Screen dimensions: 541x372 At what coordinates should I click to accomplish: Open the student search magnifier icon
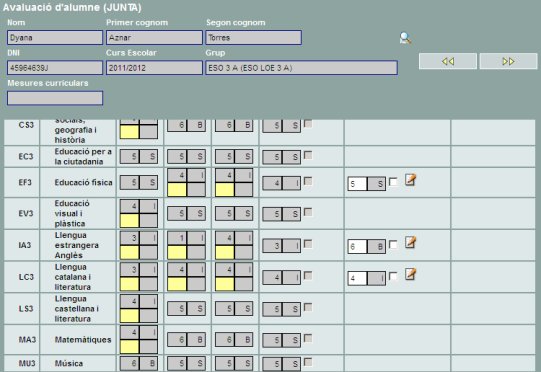pyautogui.click(x=405, y=38)
